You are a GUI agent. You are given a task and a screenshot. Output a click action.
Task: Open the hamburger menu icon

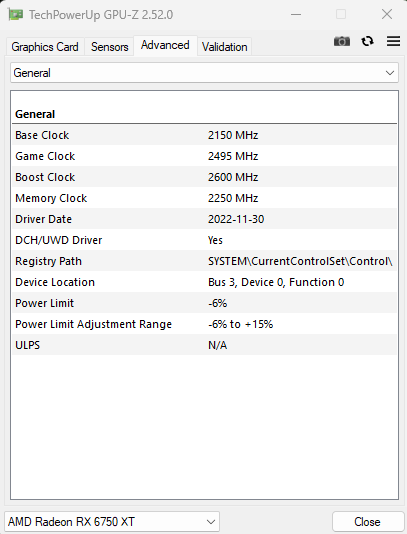(x=393, y=41)
